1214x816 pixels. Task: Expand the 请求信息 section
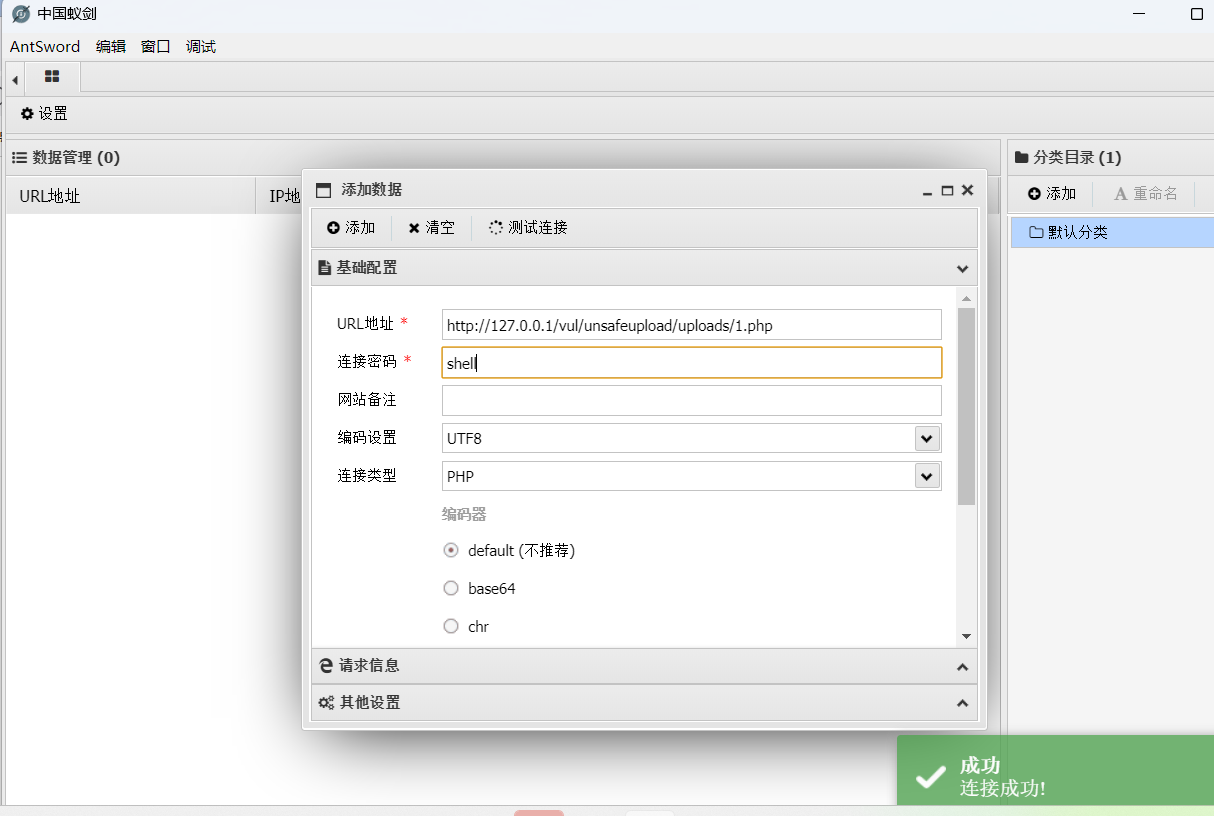pos(644,666)
